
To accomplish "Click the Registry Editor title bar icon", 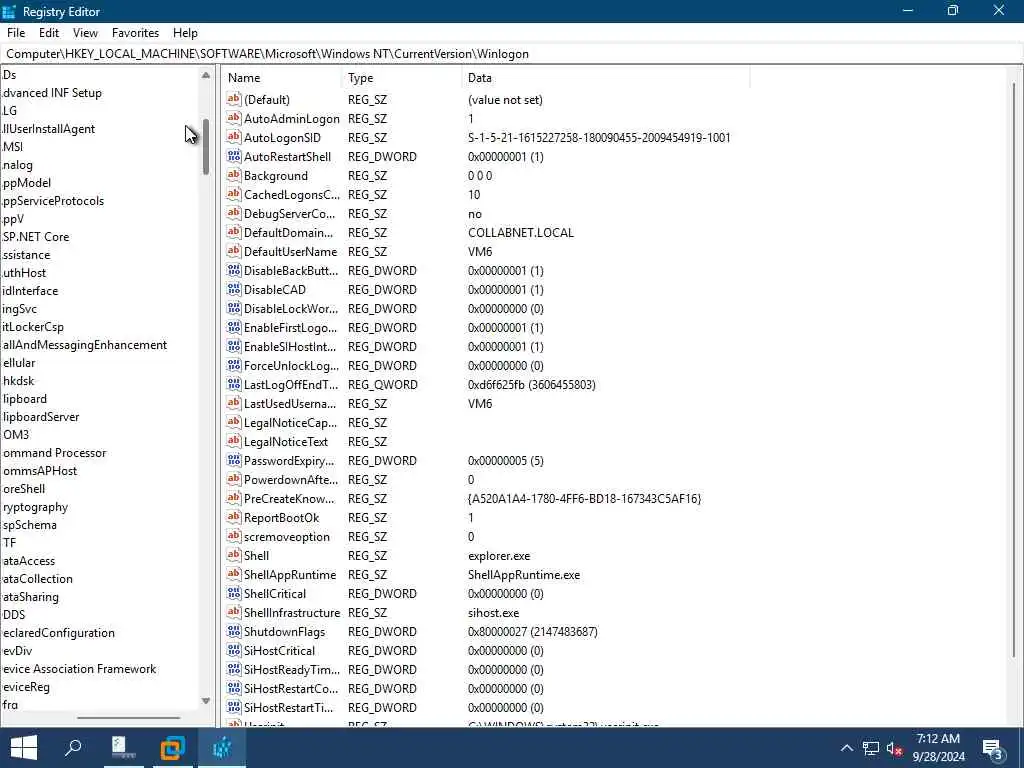I will pos(9,11).
